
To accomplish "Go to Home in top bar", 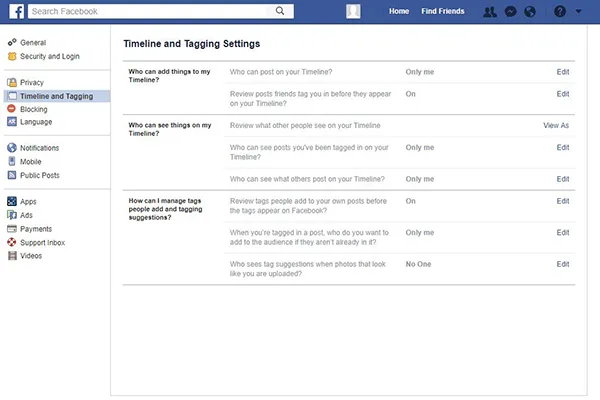I will pos(399,11).
